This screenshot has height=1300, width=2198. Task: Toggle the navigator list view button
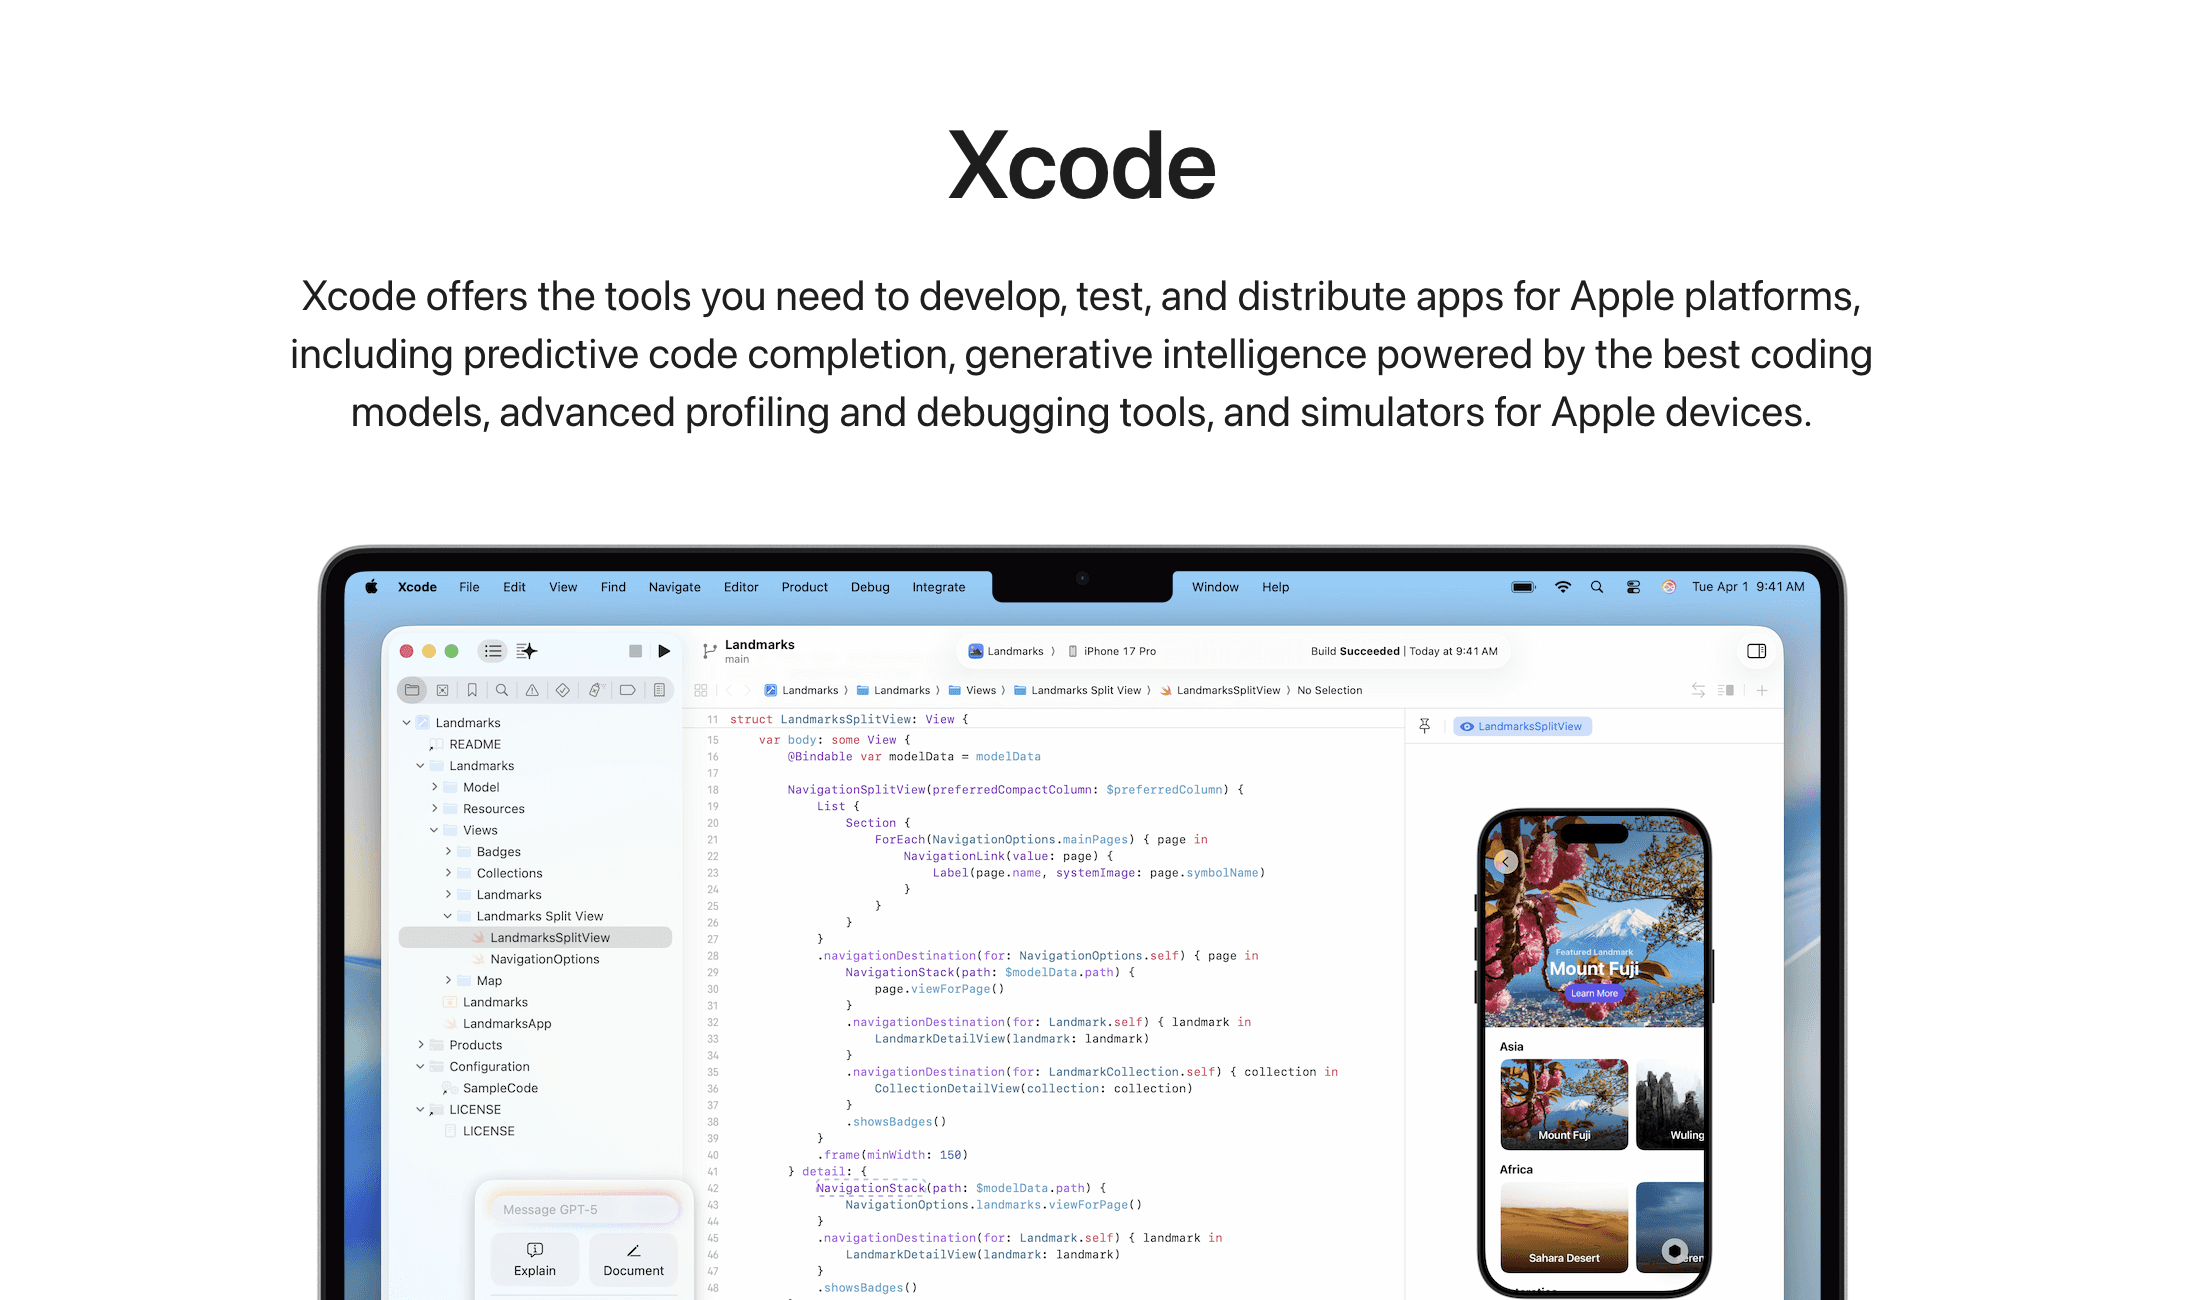click(492, 651)
